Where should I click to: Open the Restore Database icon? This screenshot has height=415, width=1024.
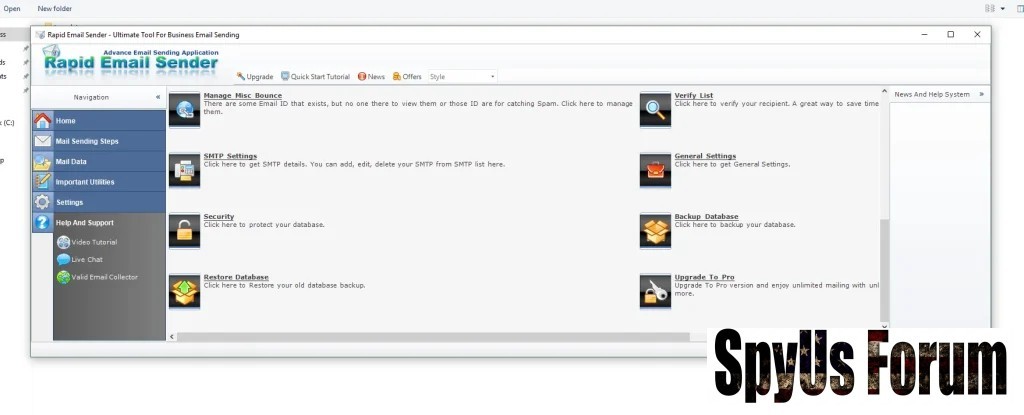click(x=184, y=291)
